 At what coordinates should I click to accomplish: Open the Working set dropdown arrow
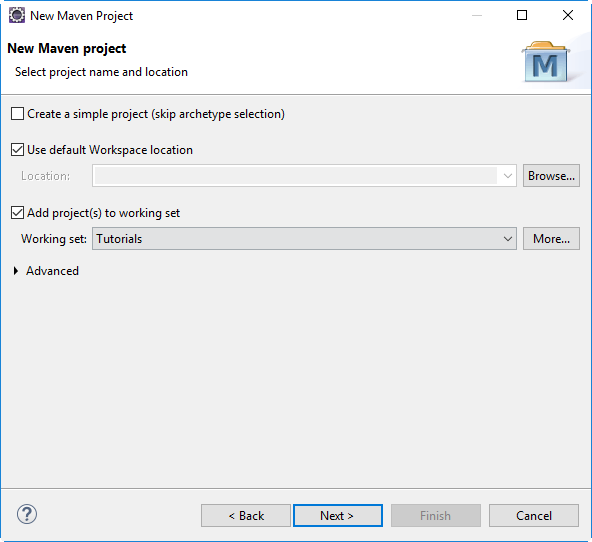pos(507,239)
